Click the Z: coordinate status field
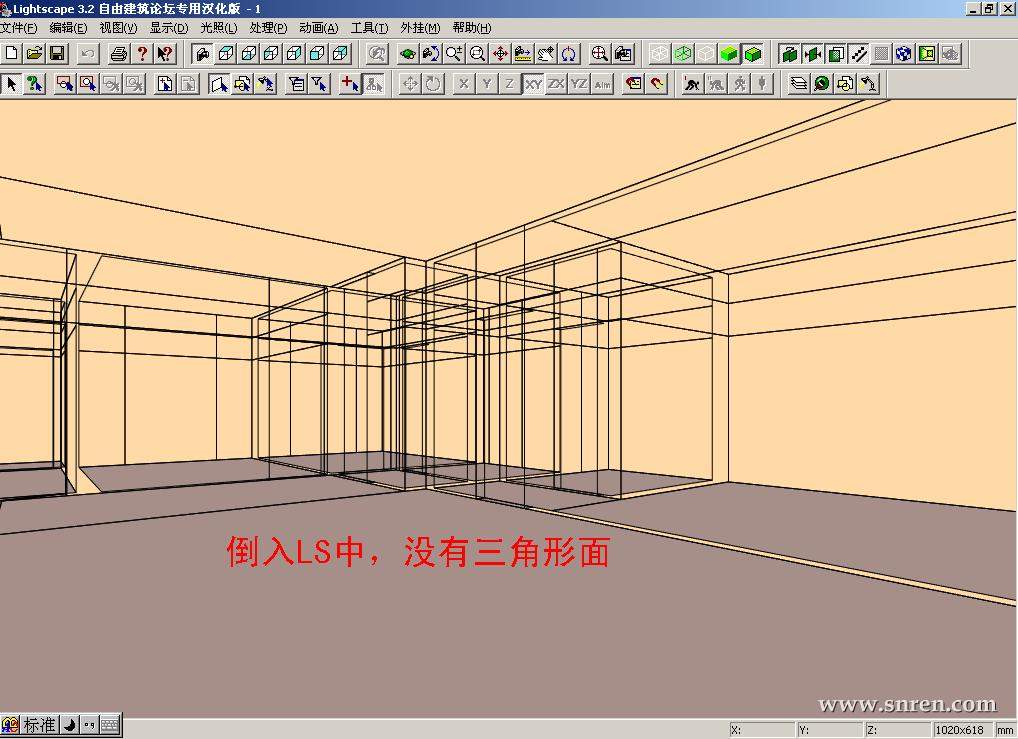The image size is (1018, 739). pos(899,730)
